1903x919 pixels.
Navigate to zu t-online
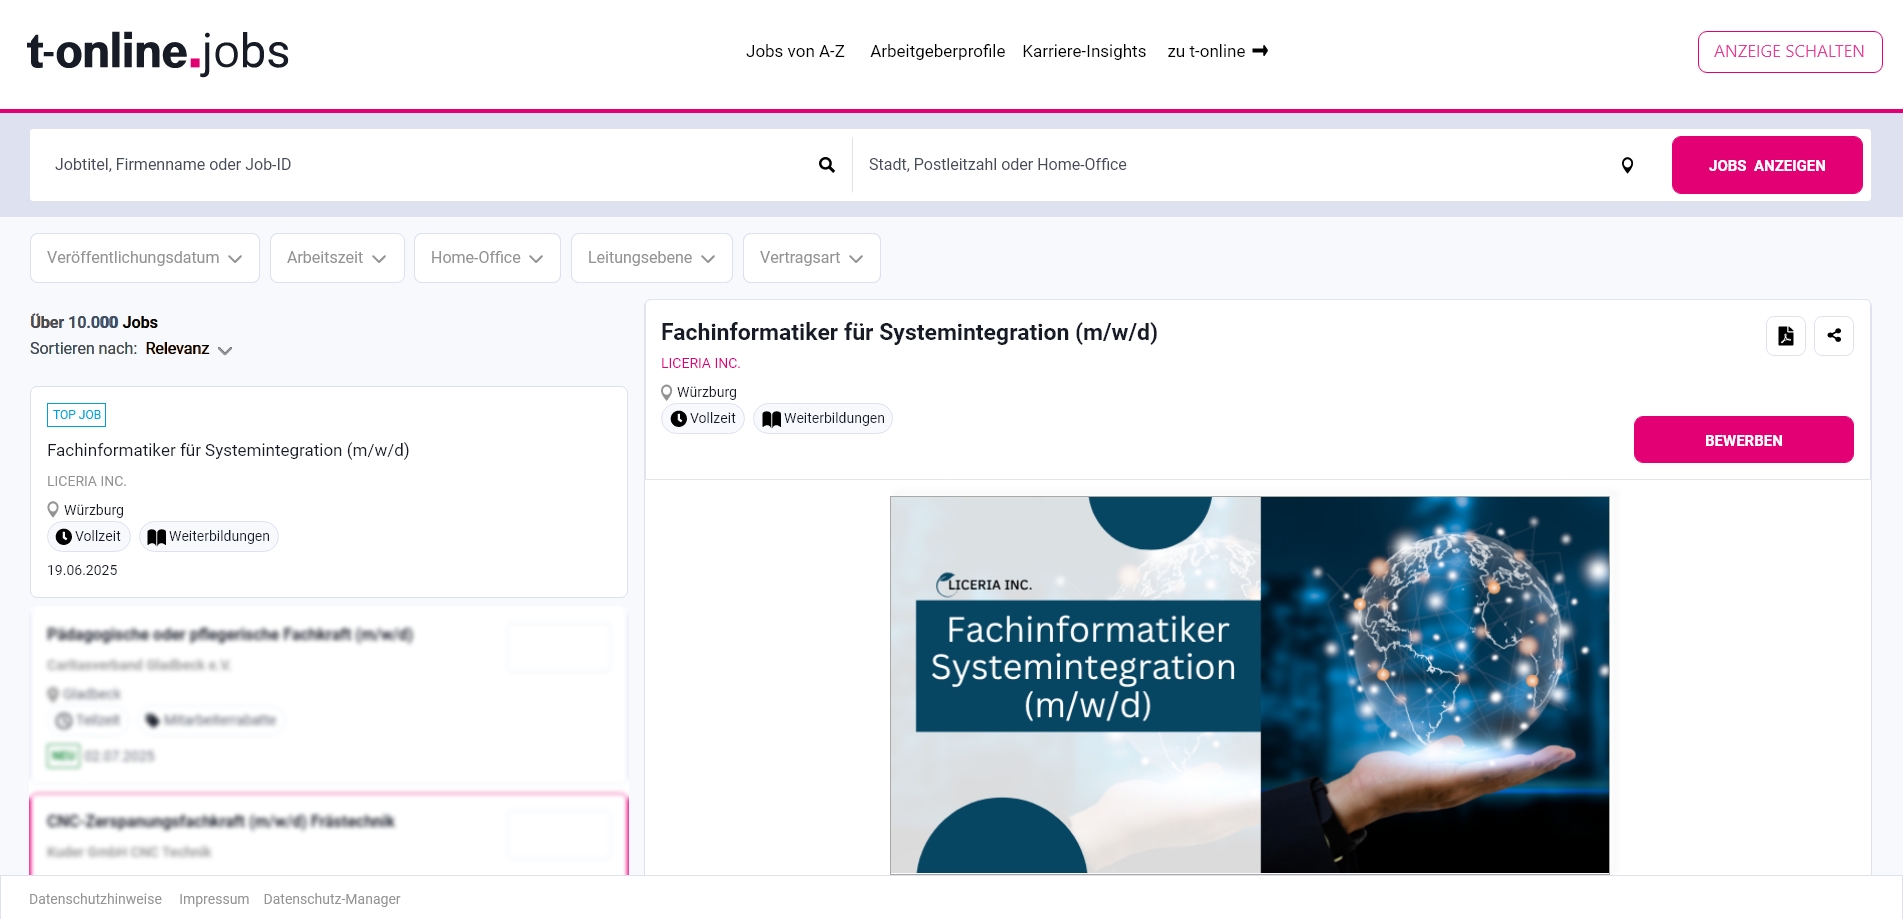[1217, 51]
